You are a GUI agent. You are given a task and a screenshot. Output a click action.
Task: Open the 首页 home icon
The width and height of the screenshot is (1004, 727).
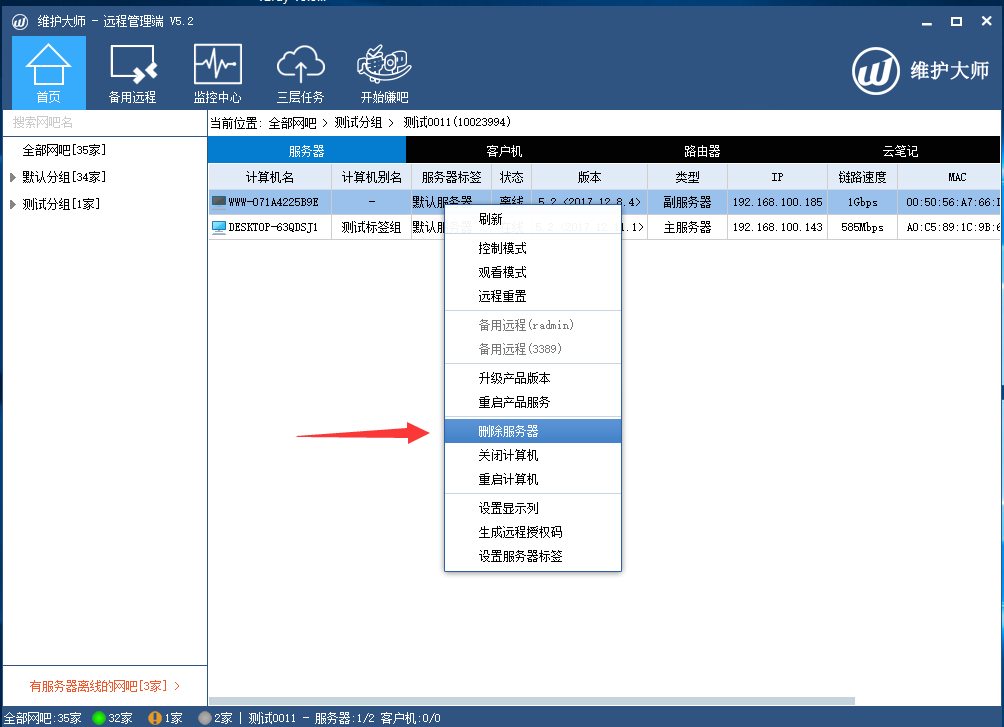(x=49, y=72)
